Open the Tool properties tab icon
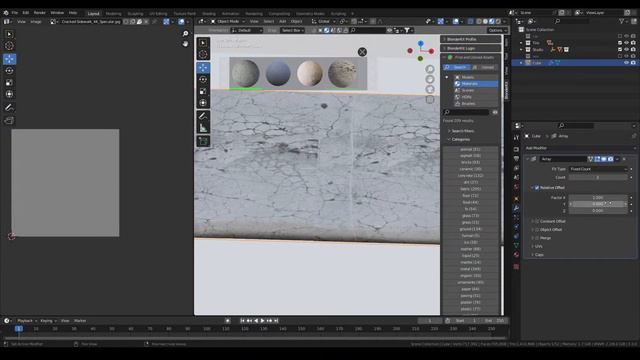 point(516,137)
